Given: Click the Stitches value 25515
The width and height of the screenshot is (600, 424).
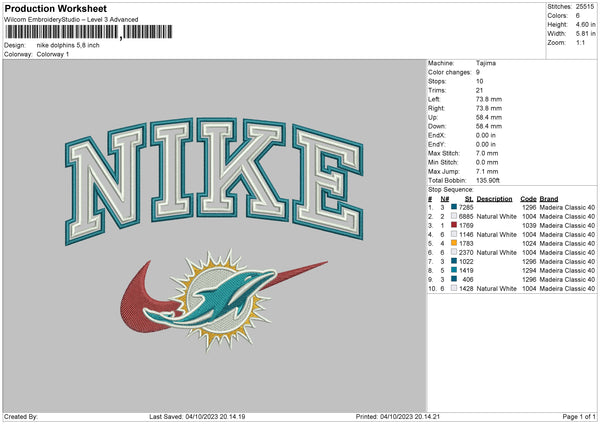Looking at the screenshot, I should pos(585,7).
